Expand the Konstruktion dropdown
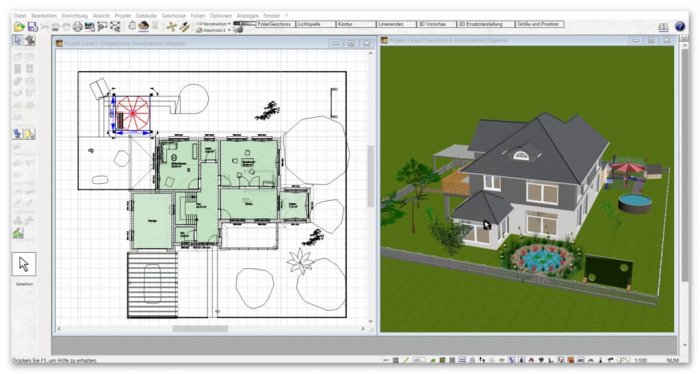This screenshot has height=374, width=700. click(229, 24)
